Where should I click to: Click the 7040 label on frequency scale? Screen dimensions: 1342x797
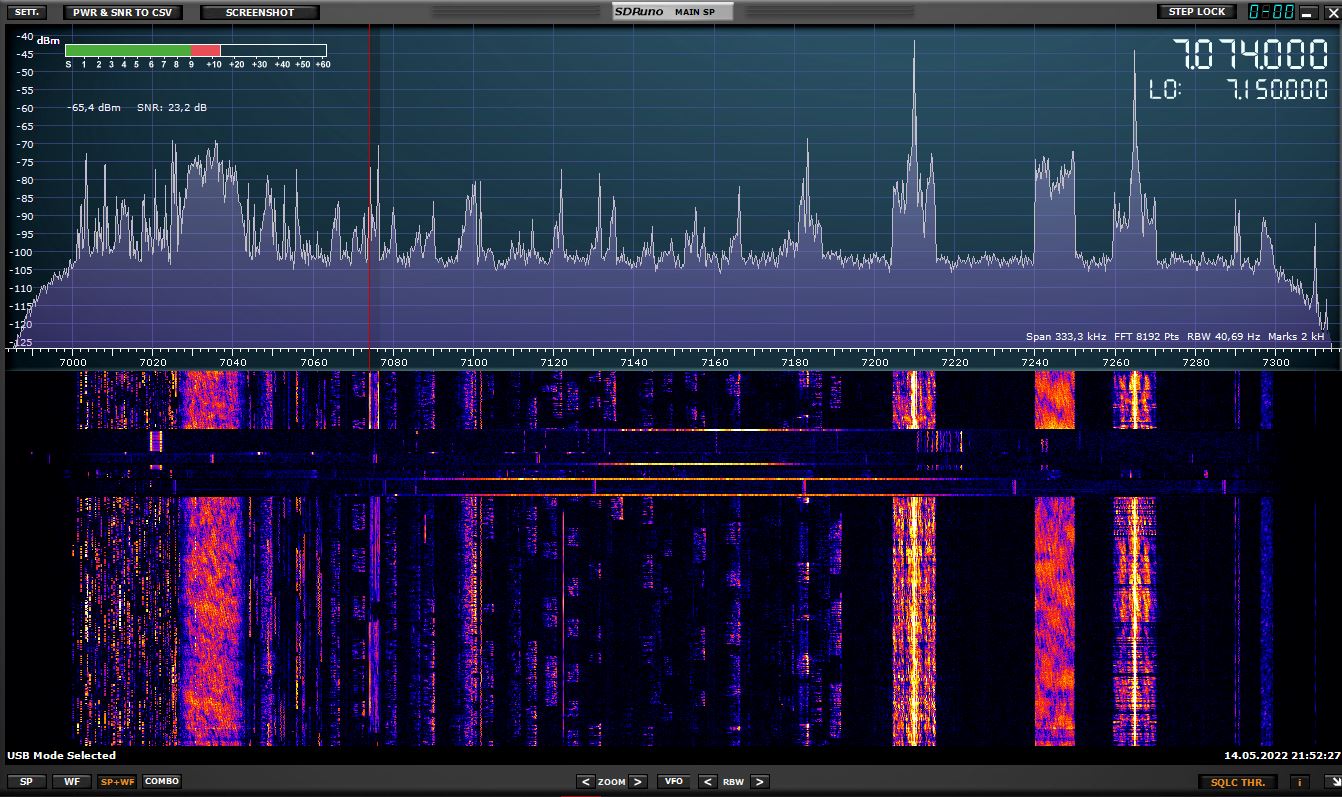(x=233, y=362)
